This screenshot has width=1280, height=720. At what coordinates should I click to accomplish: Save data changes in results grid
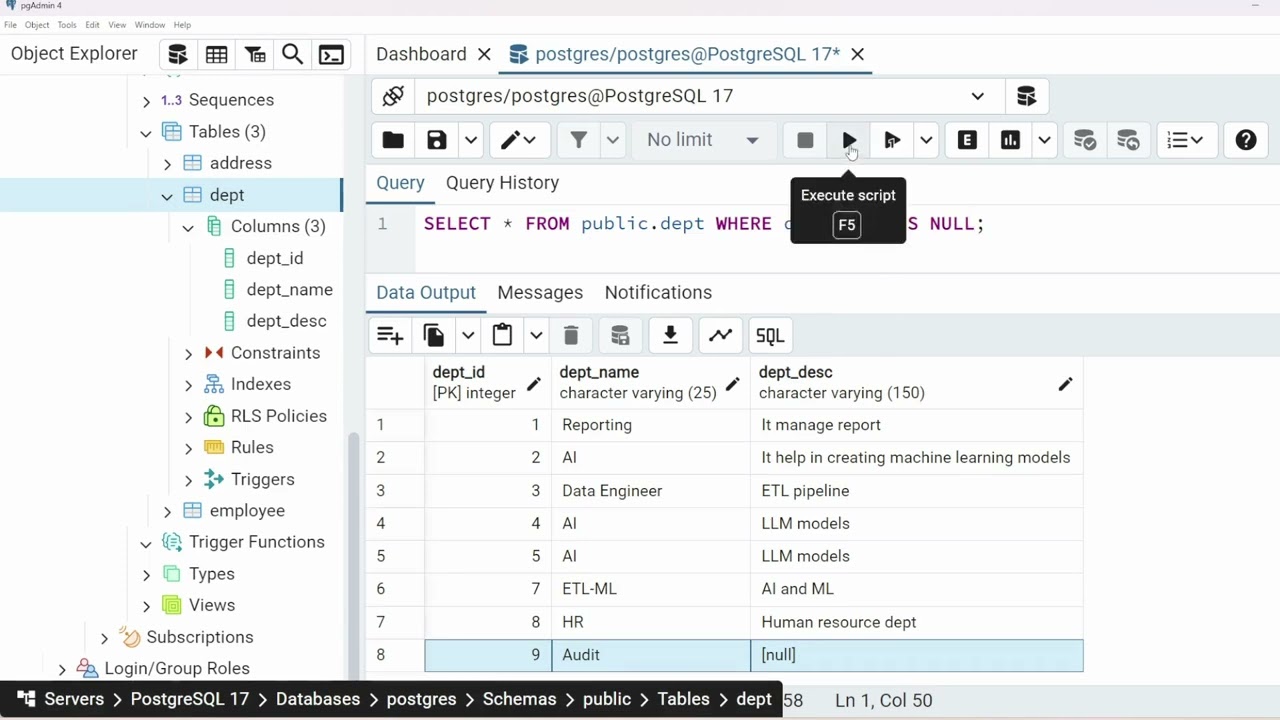620,336
